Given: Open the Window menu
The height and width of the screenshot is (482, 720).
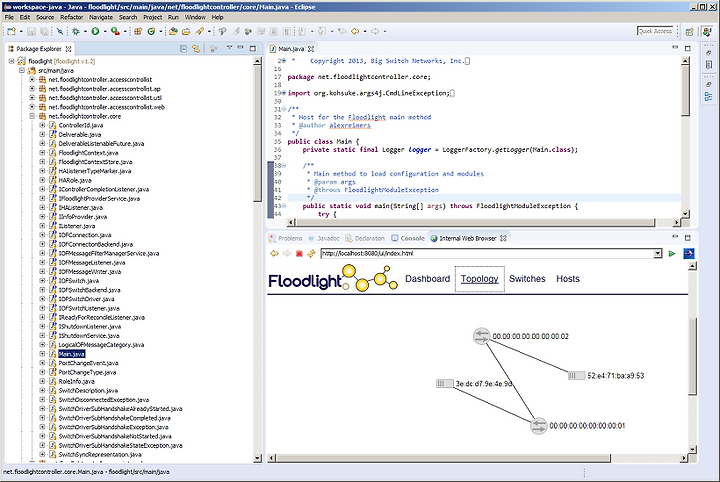Looking at the screenshot, I should pyautogui.click(x=195, y=17).
